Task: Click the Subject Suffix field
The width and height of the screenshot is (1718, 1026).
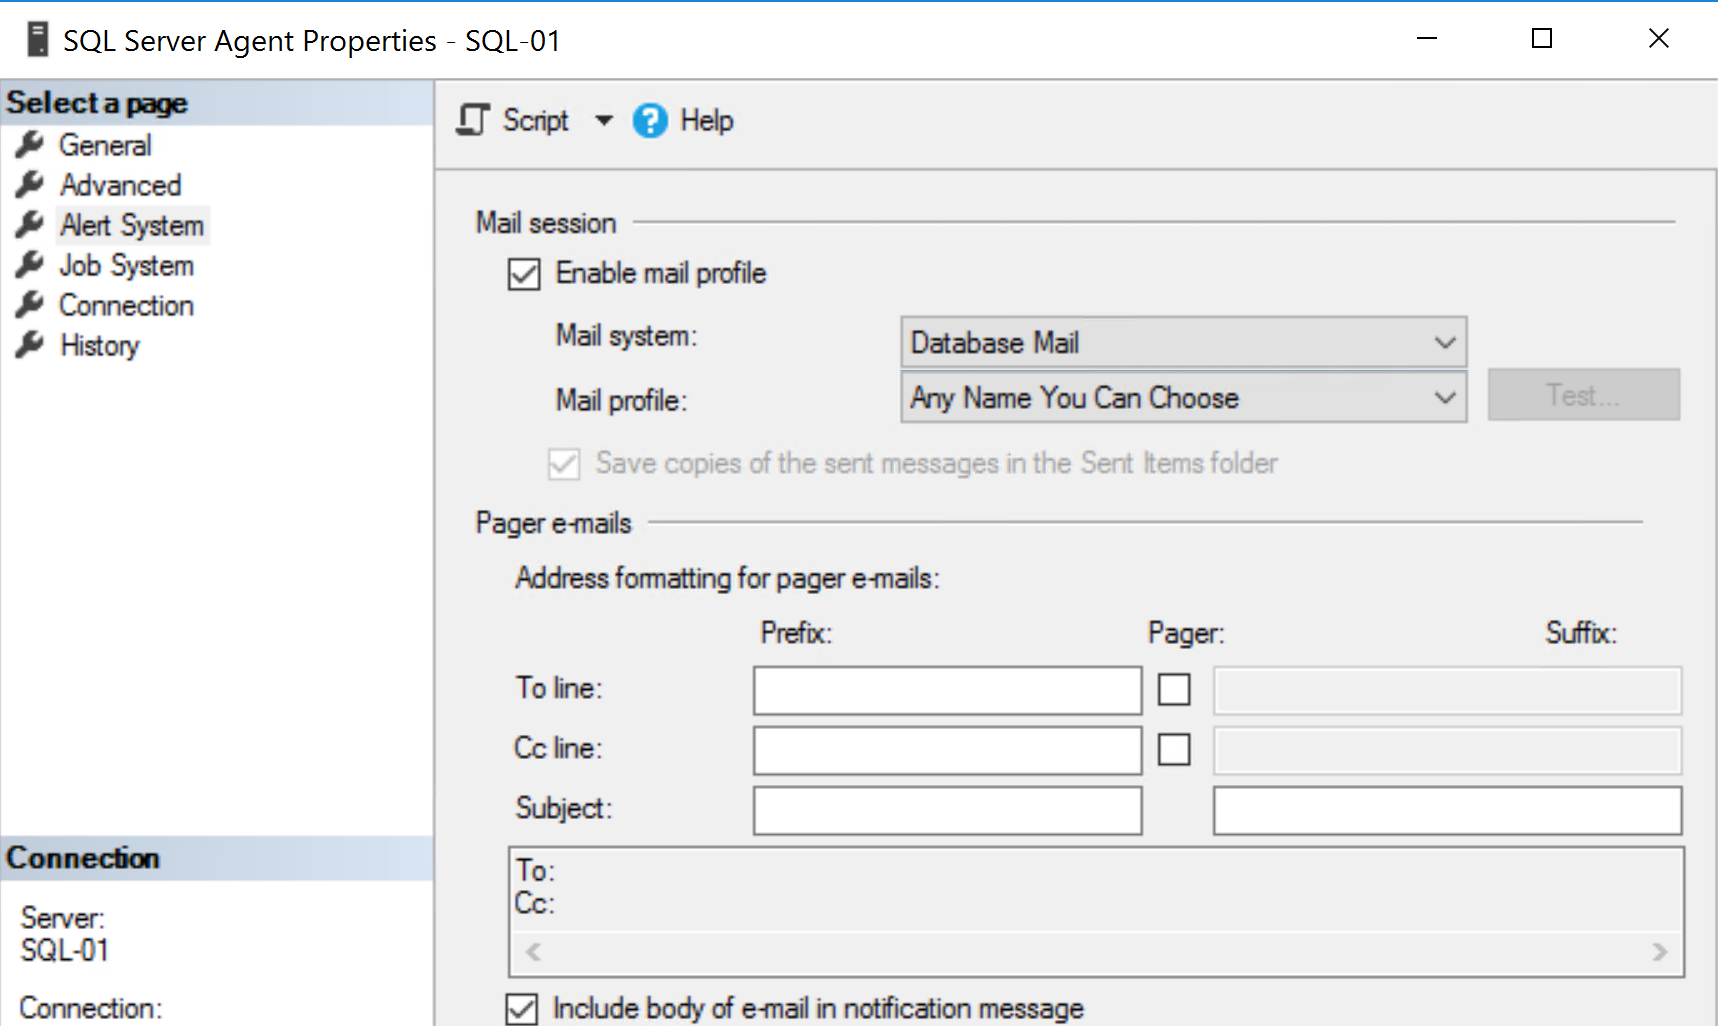Action: [1447, 810]
